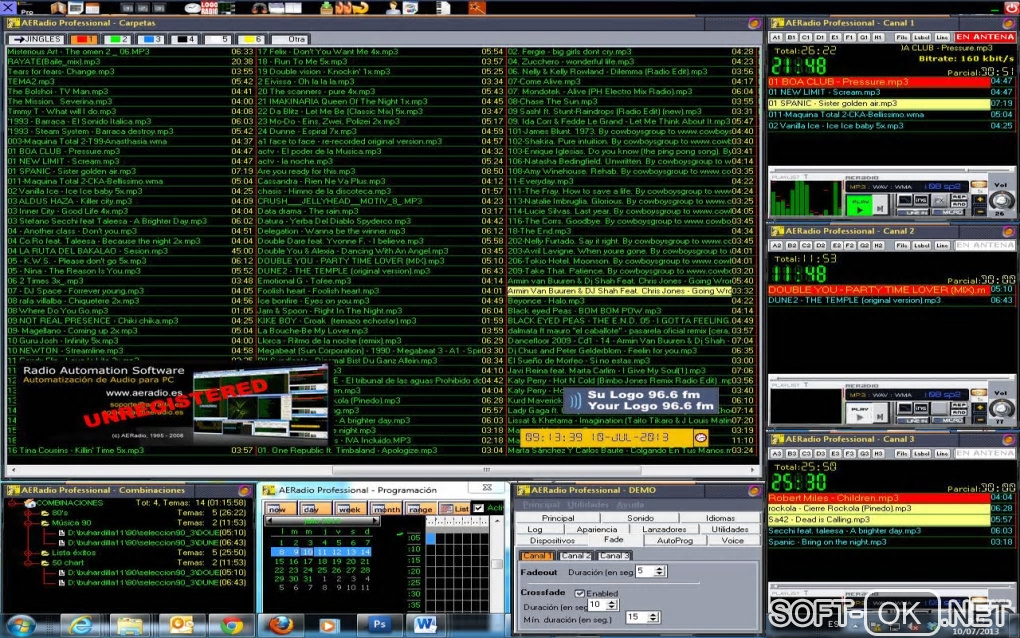Go to next month in calendar
This screenshot has width=1020, height=638.
tap(375, 521)
